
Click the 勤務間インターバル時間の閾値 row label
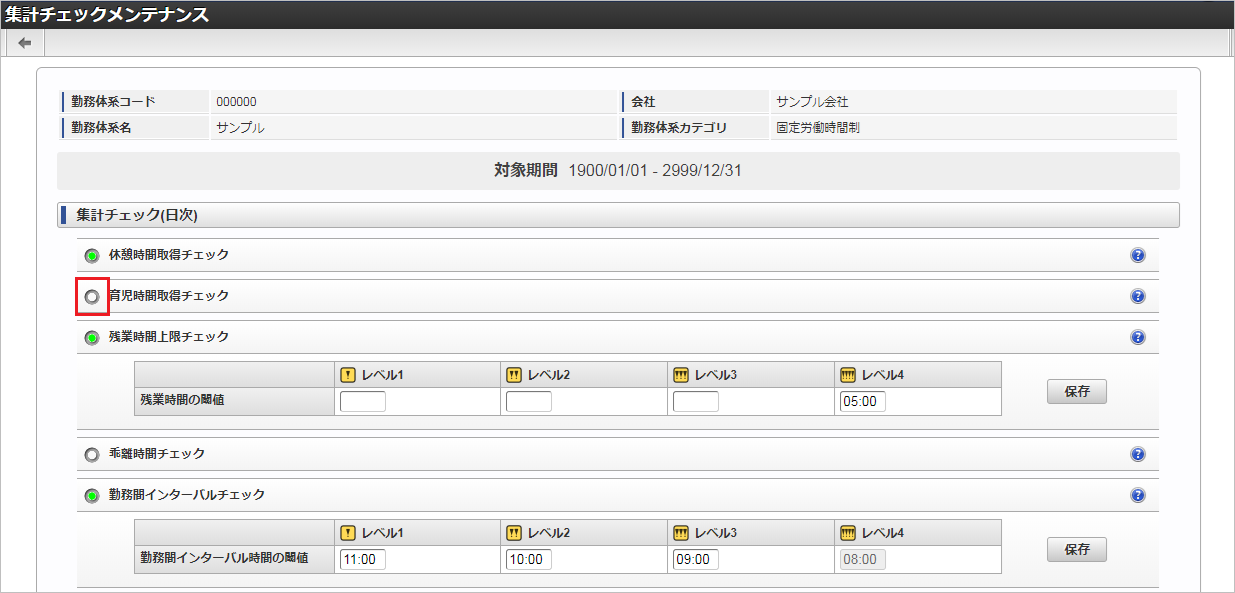[x=224, y=557]
